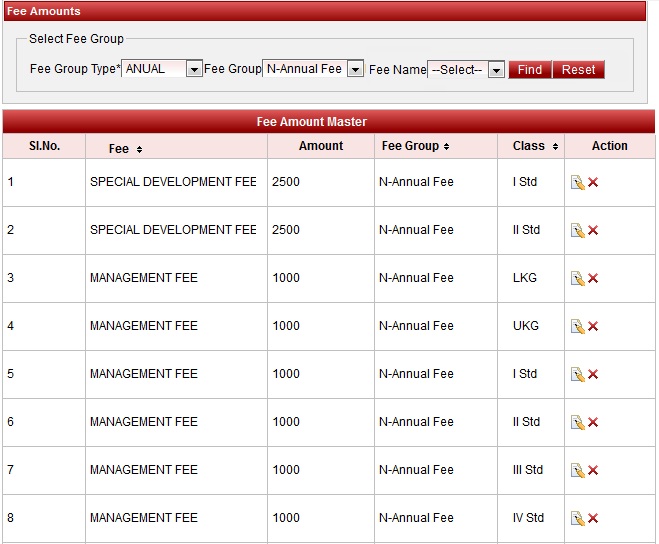Viewport: 659px width, 544px height.
Task: Edit row 5 Management Fee for I Std
Action: click(577, 374)
